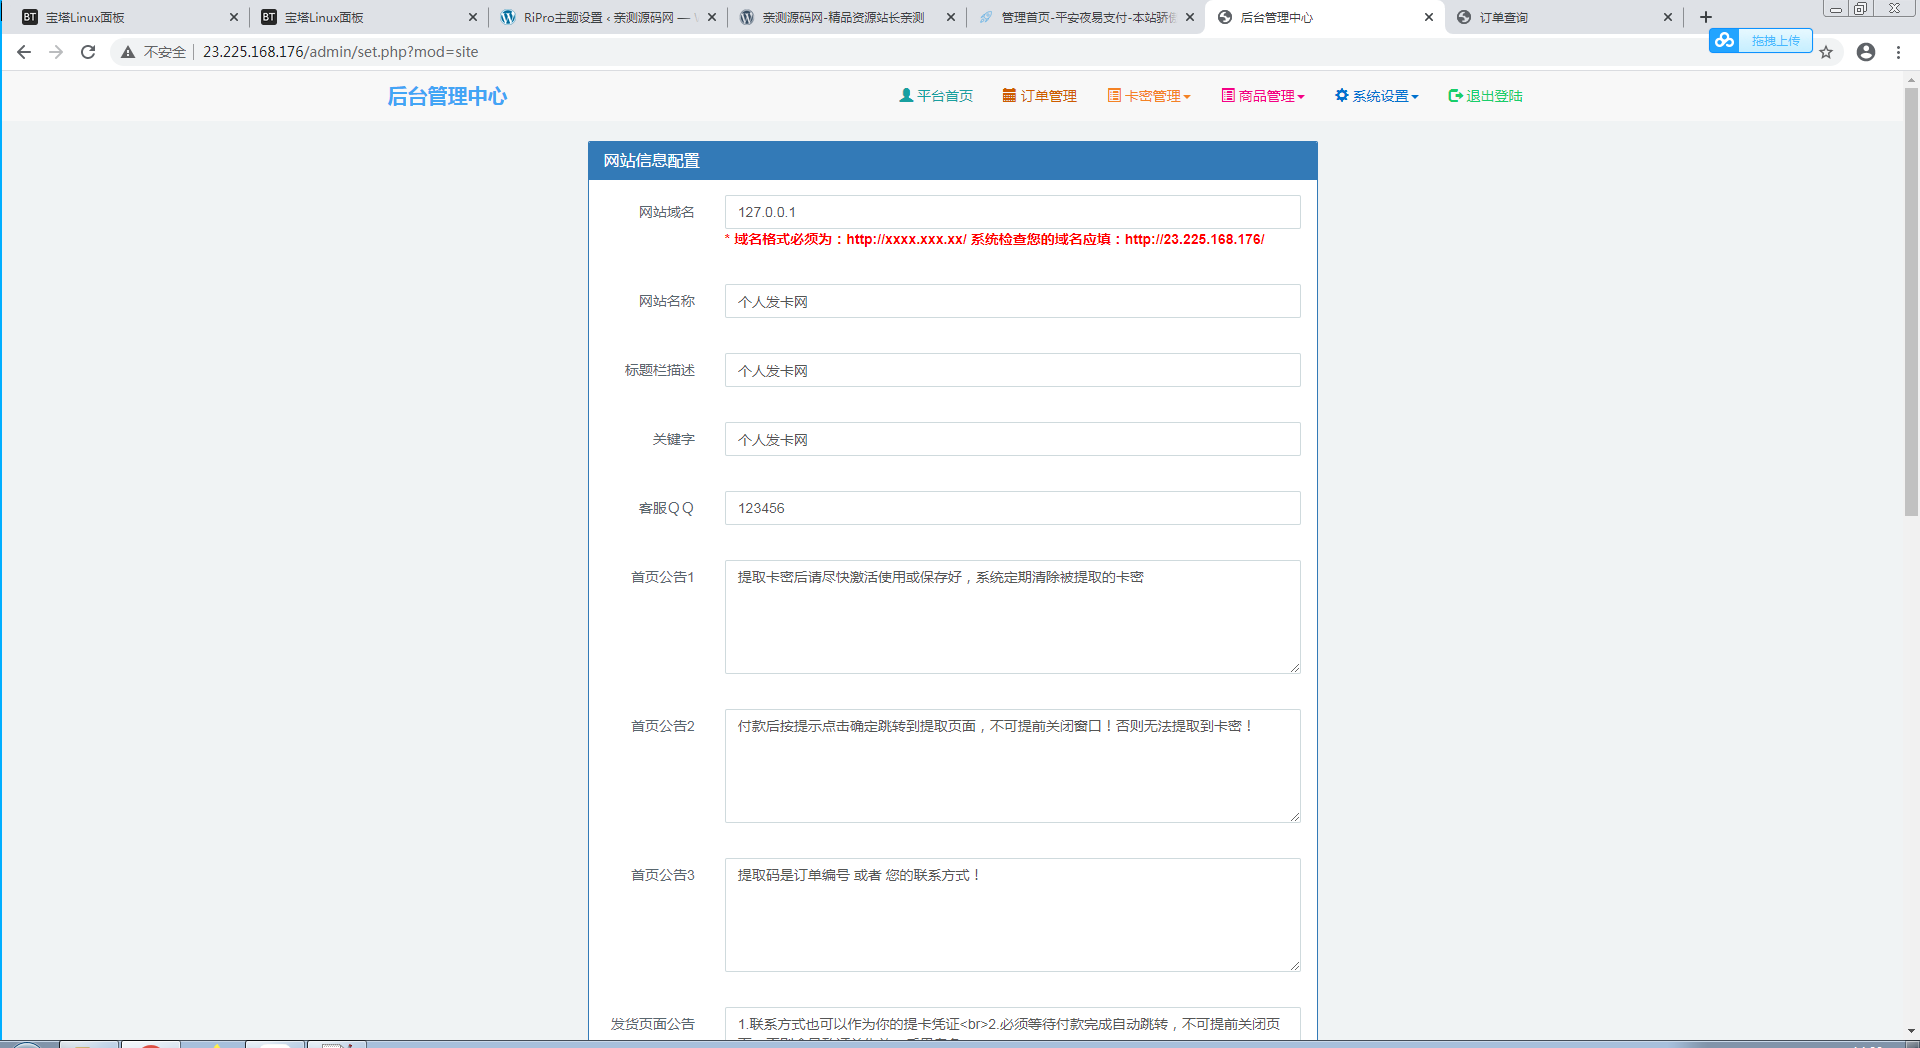The image size is (1920, 1048).
Task: Click the 后台管理中心 brand link
Action: click(447, 96)
